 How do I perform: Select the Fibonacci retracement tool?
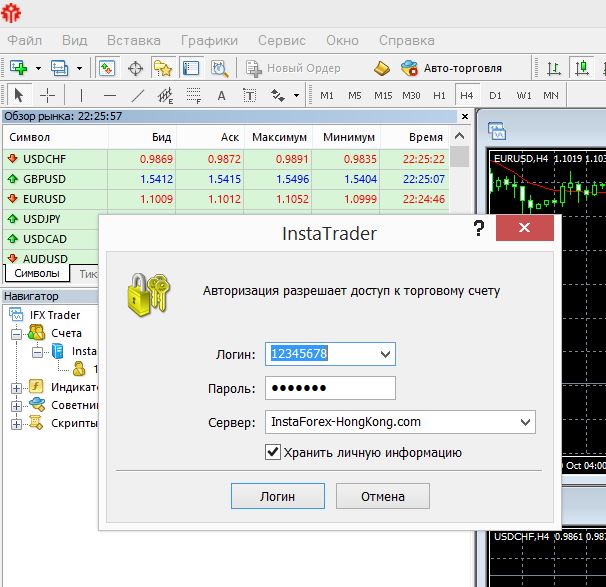point(194,95)
